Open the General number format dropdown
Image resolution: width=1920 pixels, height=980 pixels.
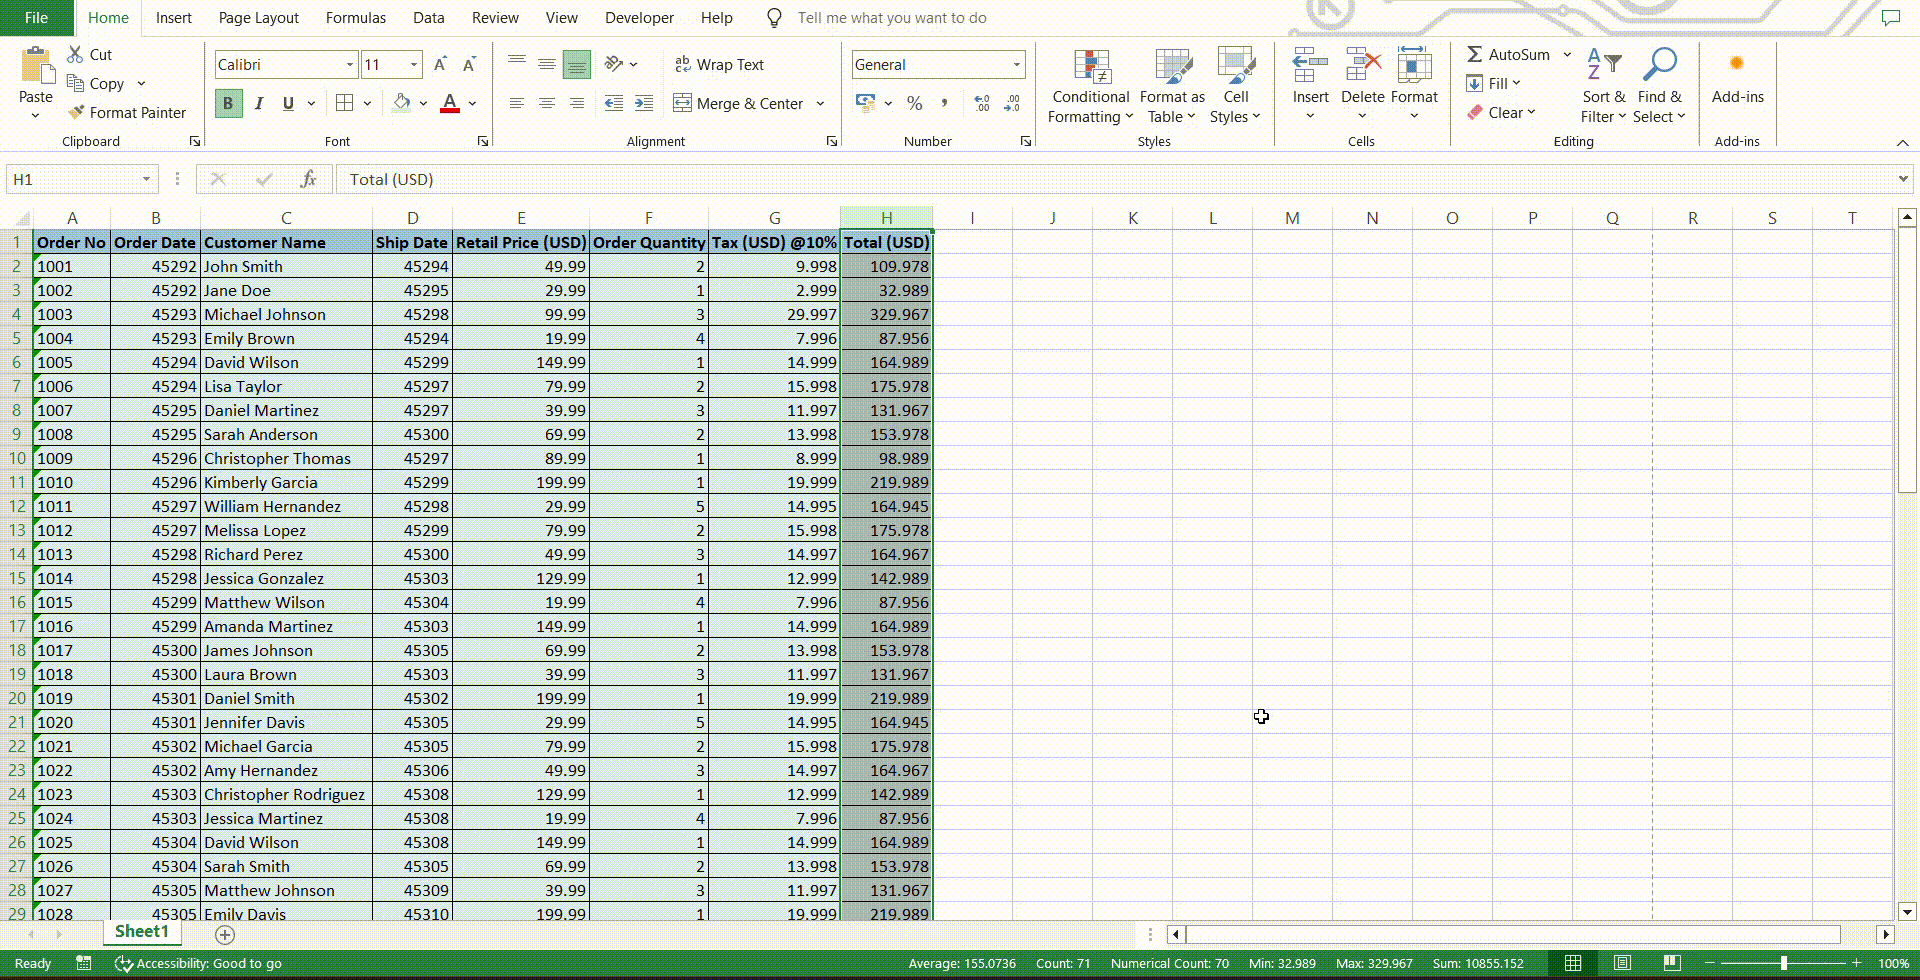click(1017, 64)
